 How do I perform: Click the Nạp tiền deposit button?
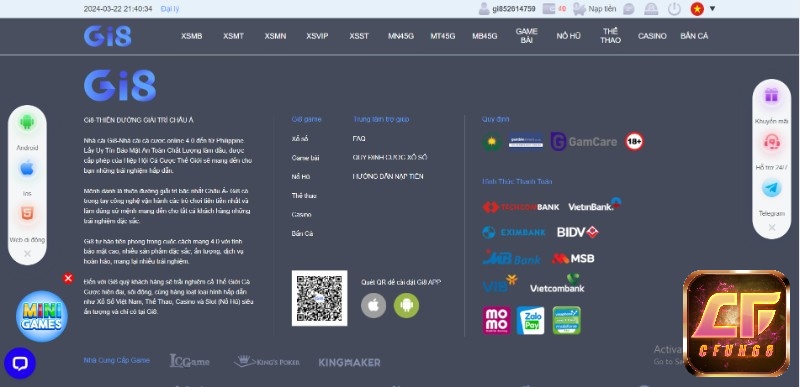tap(602, 9)
